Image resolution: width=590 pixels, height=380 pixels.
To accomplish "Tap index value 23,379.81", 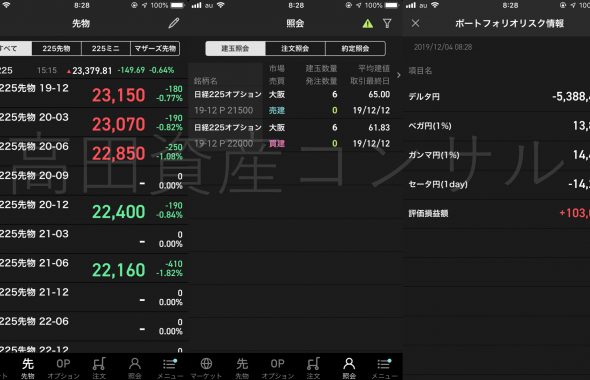I will [92, 71].
